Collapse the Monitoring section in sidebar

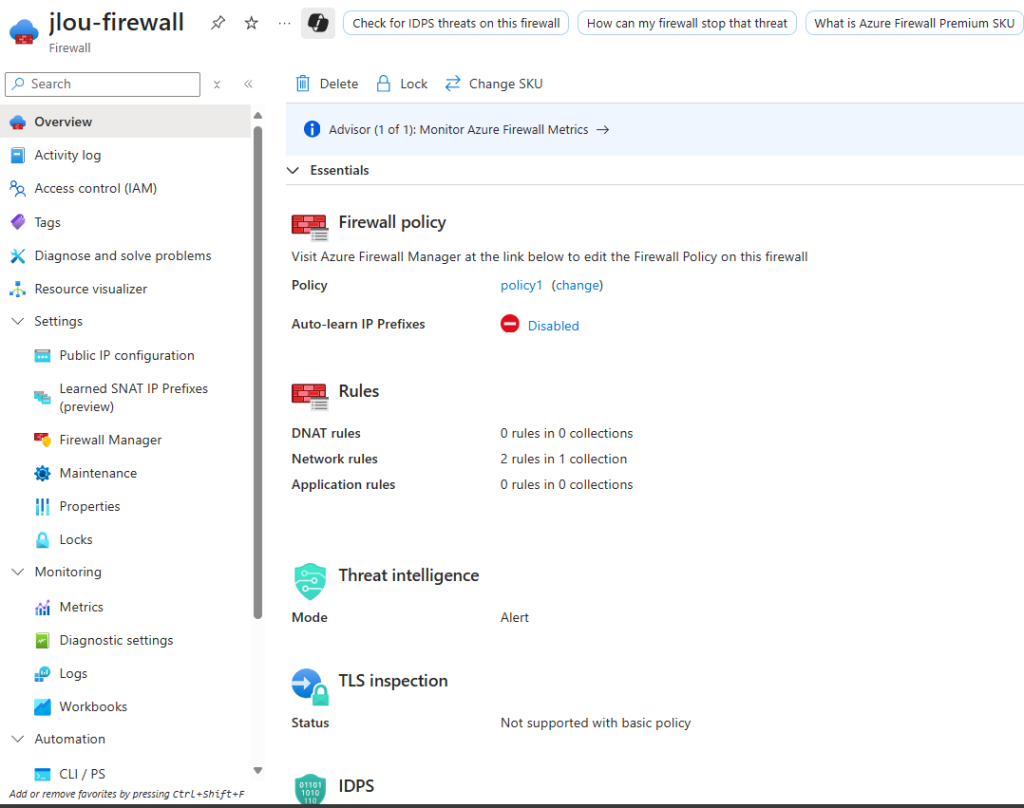pos(18,572)
